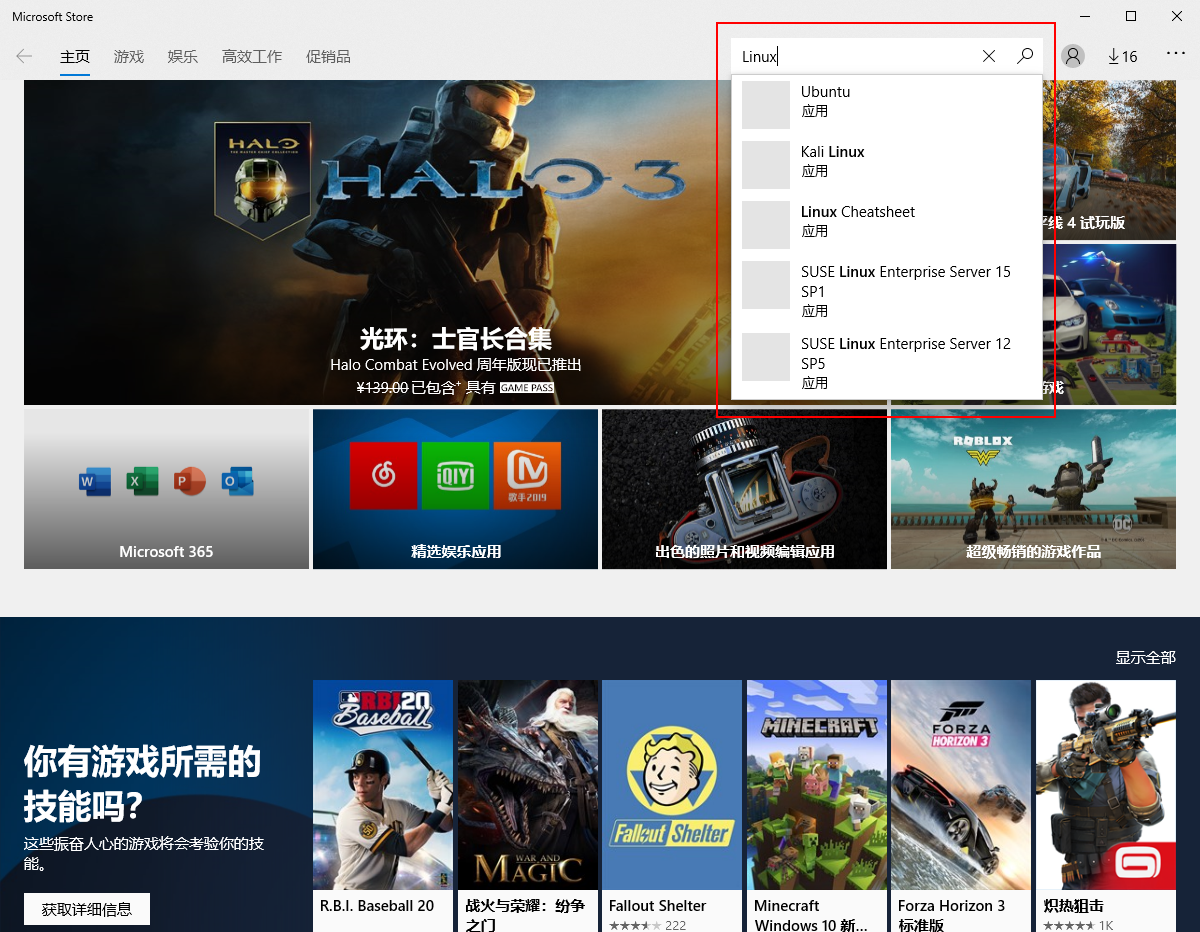The height and width of the screenshot is (932, 1200).
Task: Open the user account icon
Action: click(x=1073, y=56)
